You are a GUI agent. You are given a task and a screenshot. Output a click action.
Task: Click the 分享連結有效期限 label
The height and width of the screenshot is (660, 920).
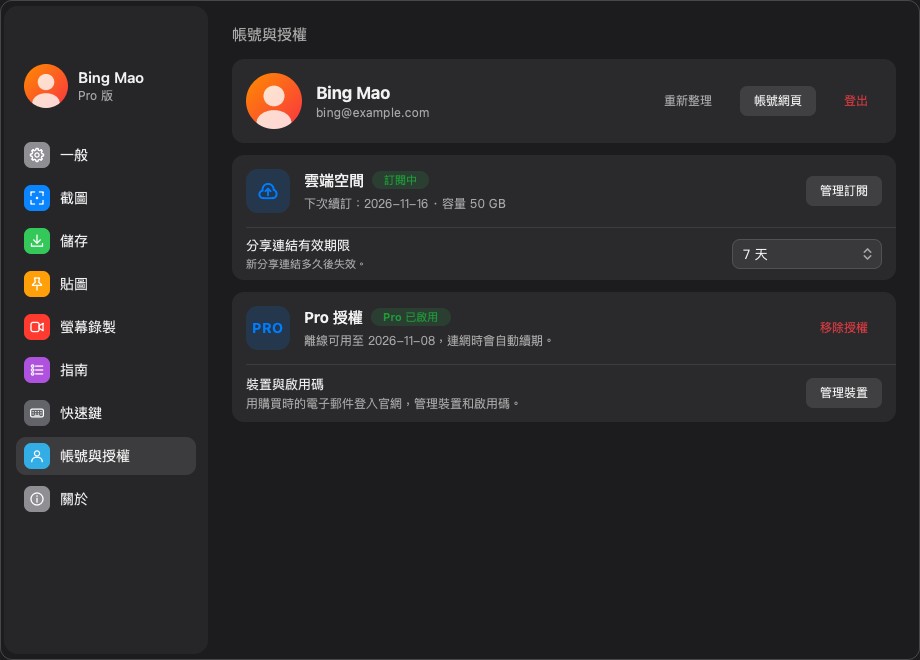[298, 245]
